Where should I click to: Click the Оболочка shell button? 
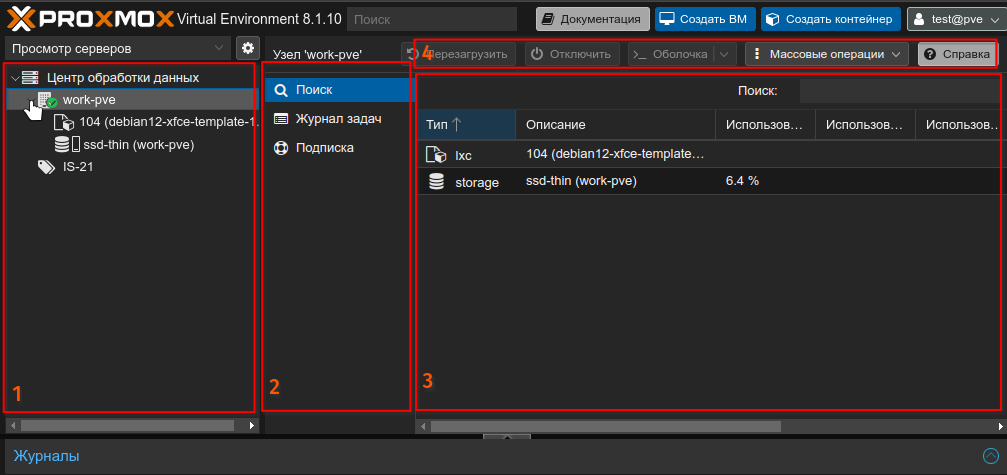pos(671,54)
